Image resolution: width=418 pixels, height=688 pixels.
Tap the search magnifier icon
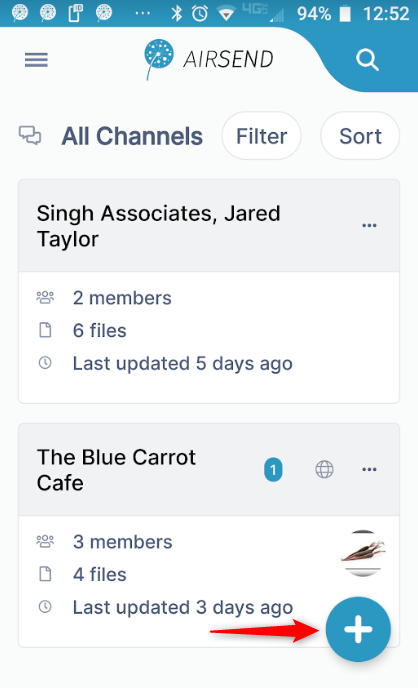[367, 60]
